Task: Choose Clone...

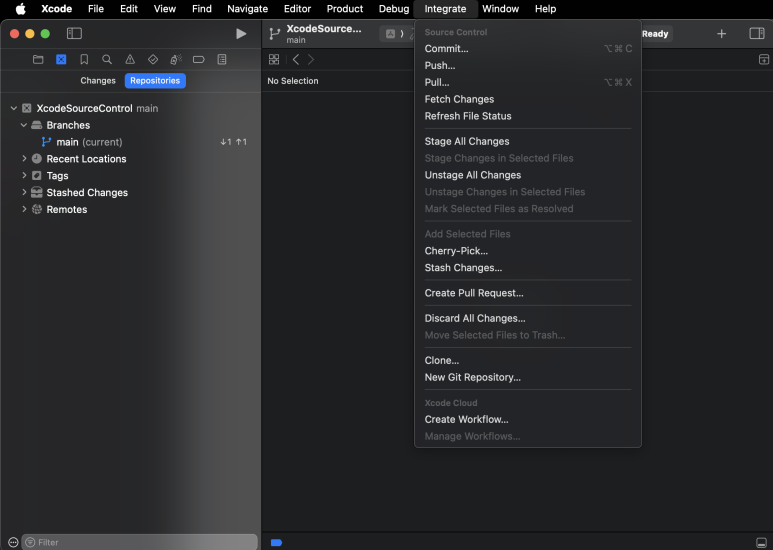Action: (528, 360)
